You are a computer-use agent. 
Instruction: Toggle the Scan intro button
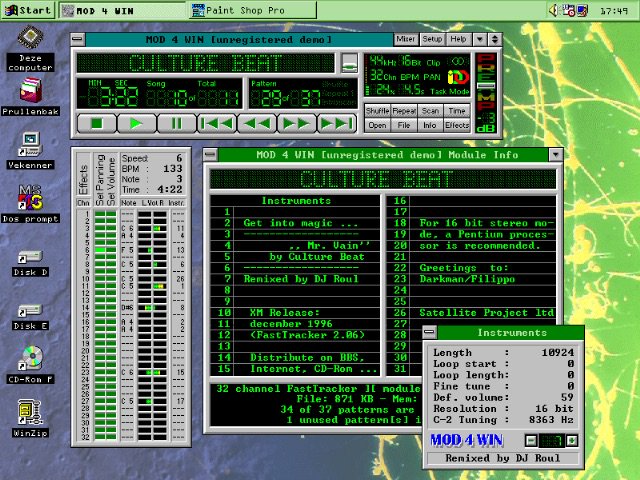click(x=430, y=111)
